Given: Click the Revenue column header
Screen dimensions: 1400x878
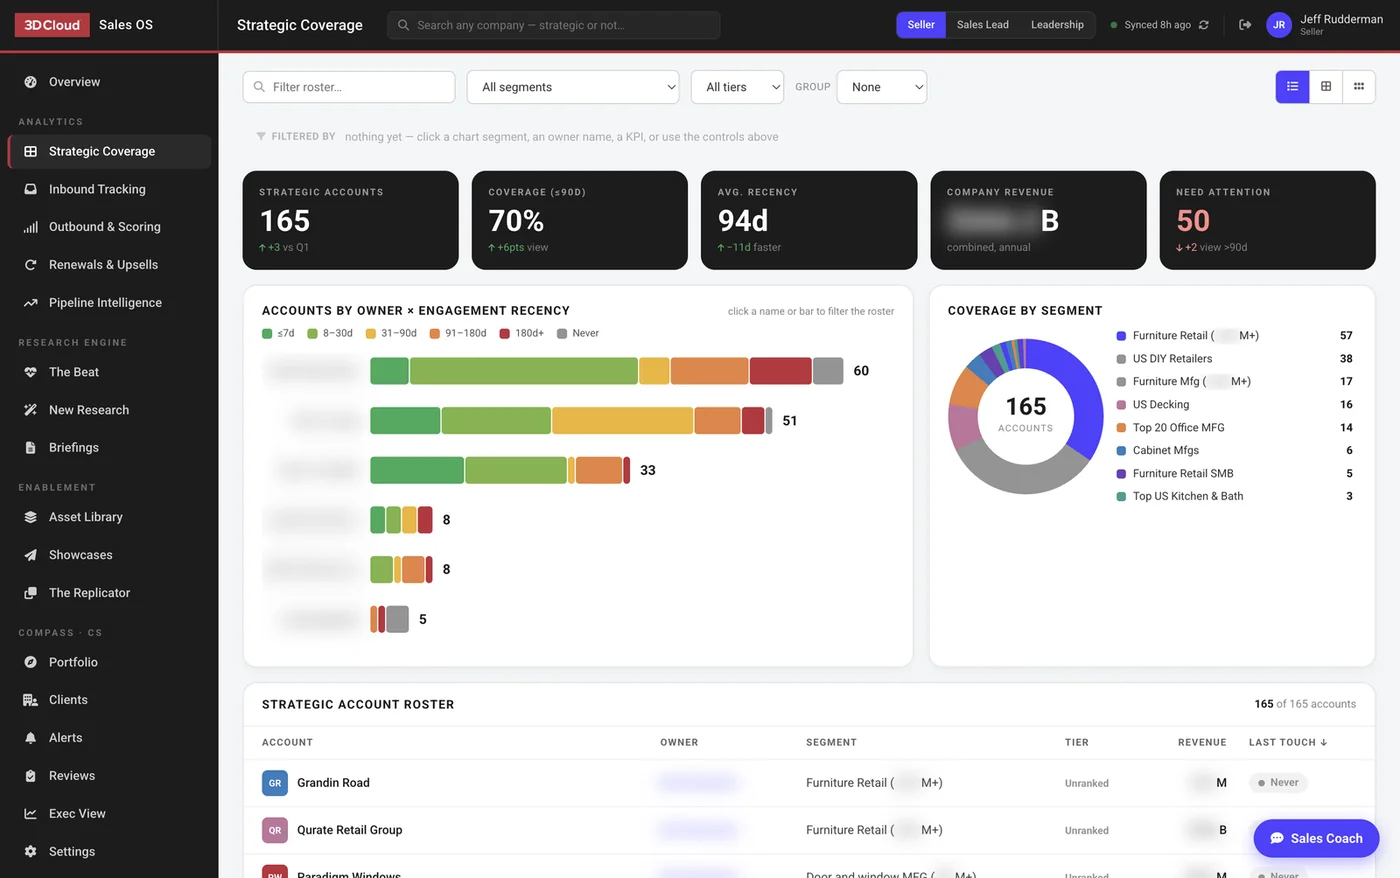Looking at the screenshot, I should tap(1202, 742).
